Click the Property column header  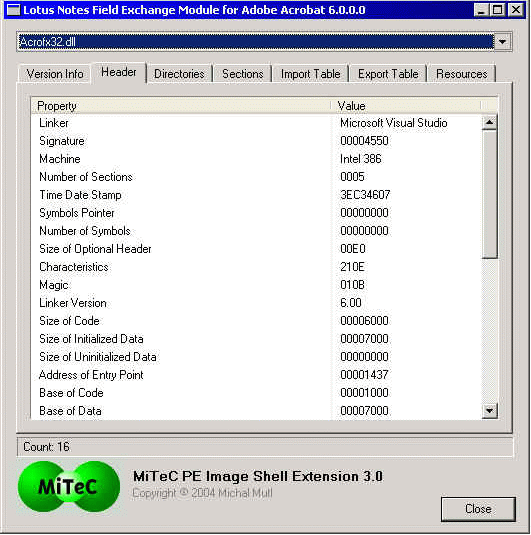181,106
